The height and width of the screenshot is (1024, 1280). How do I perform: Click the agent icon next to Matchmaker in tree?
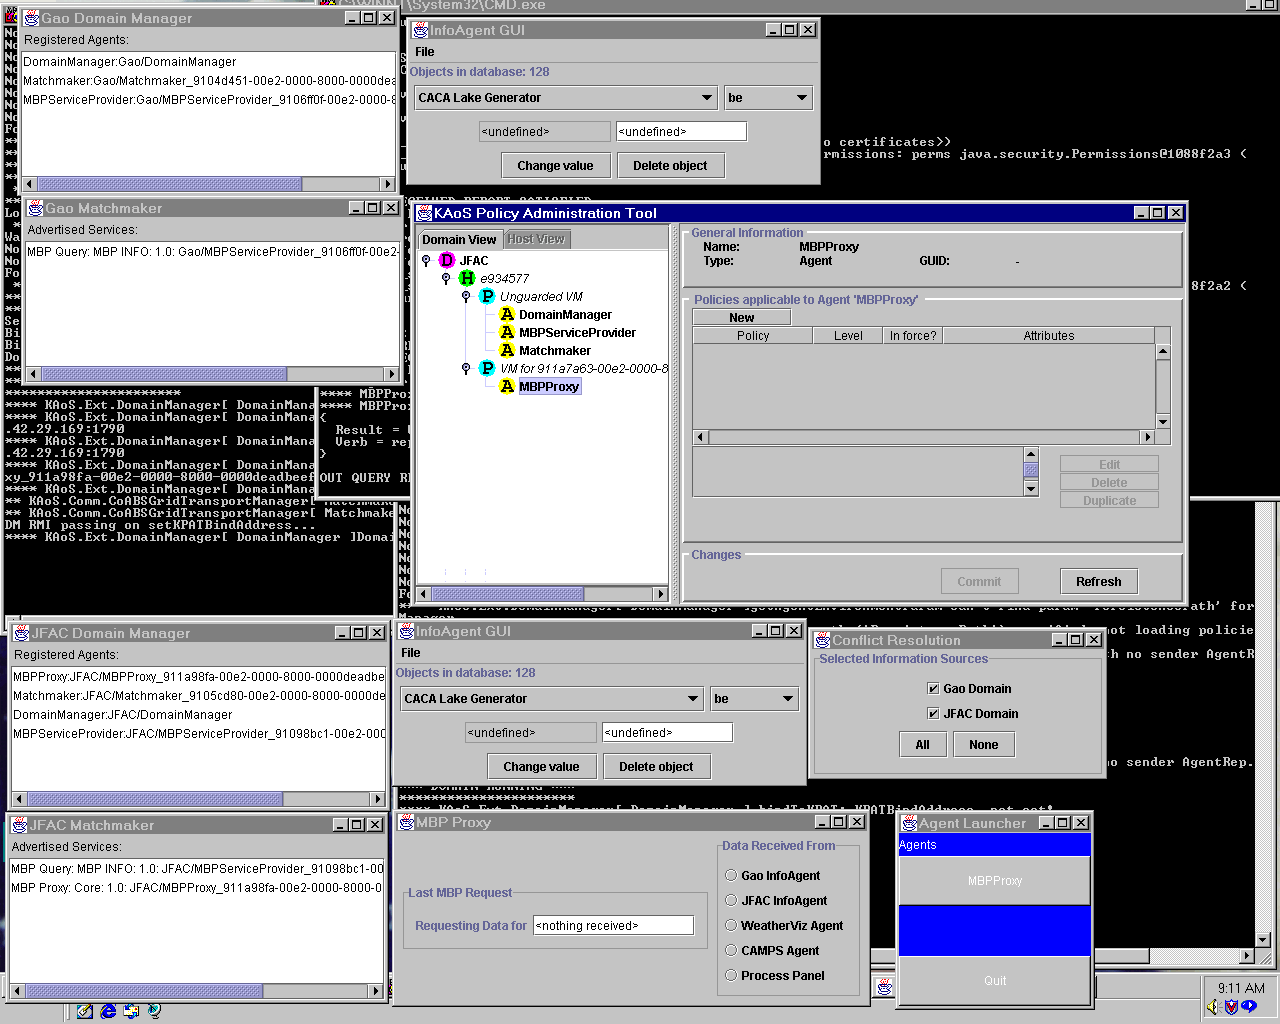507,351
